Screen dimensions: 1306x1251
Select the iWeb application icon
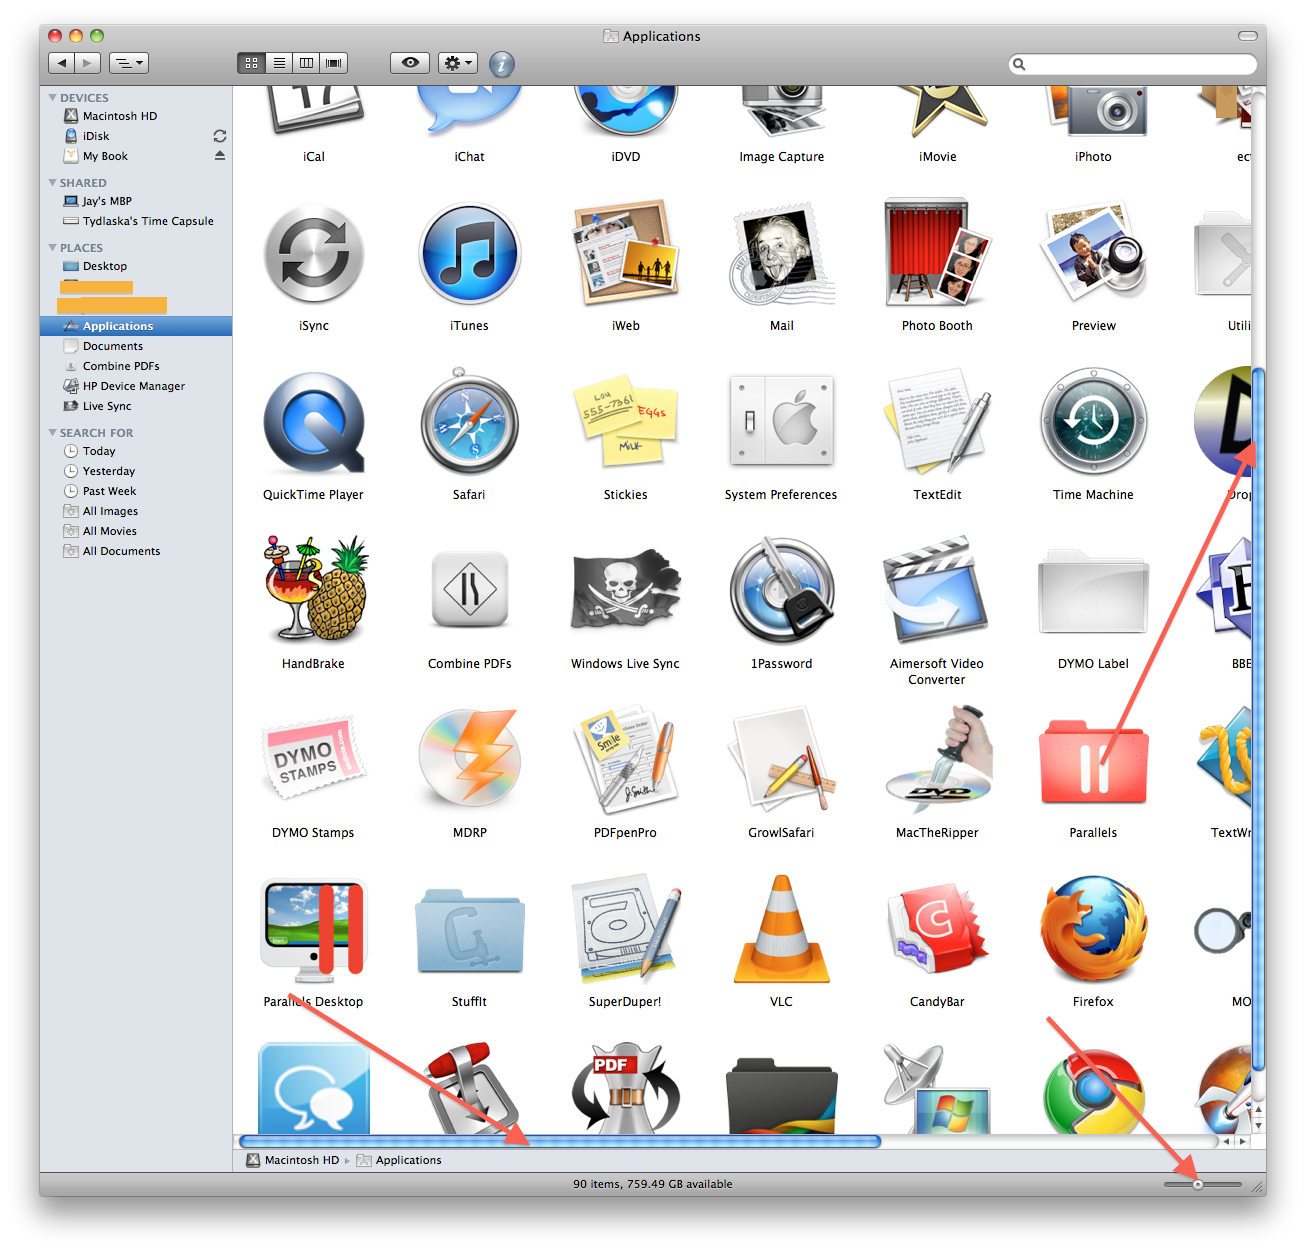coord(626,252)
